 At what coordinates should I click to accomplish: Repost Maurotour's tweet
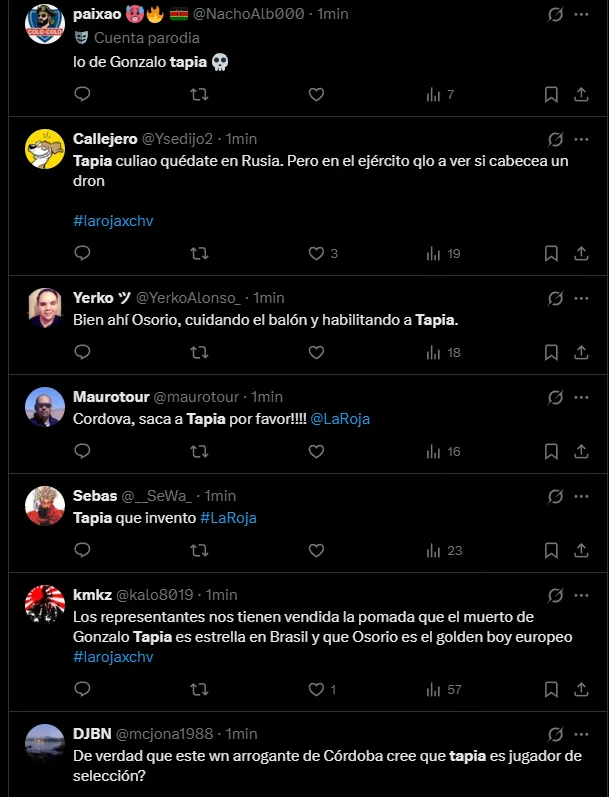[199, 451]
